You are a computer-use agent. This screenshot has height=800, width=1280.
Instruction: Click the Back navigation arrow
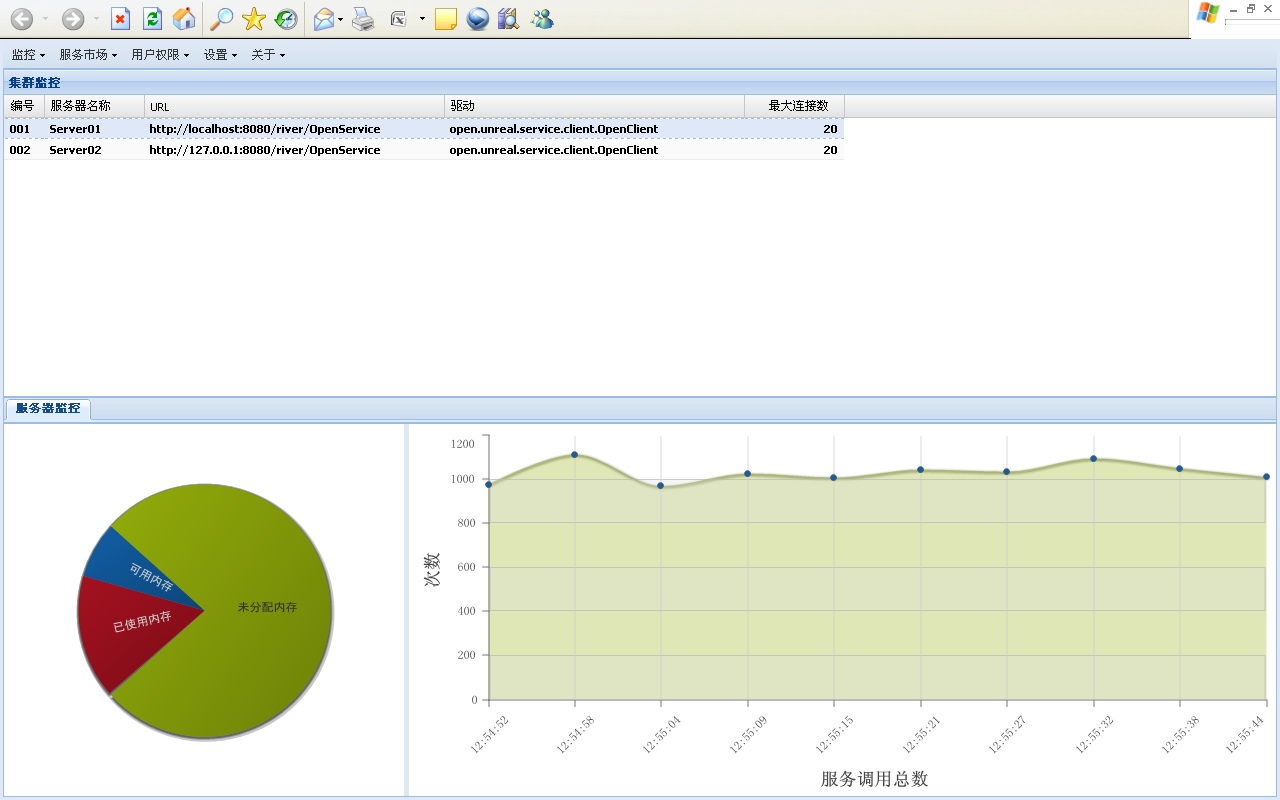[x=21, y=19]
